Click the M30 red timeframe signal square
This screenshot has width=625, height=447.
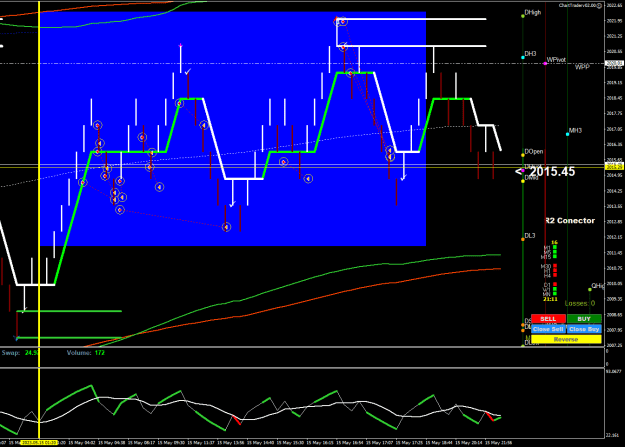click(x=555, y=266)
